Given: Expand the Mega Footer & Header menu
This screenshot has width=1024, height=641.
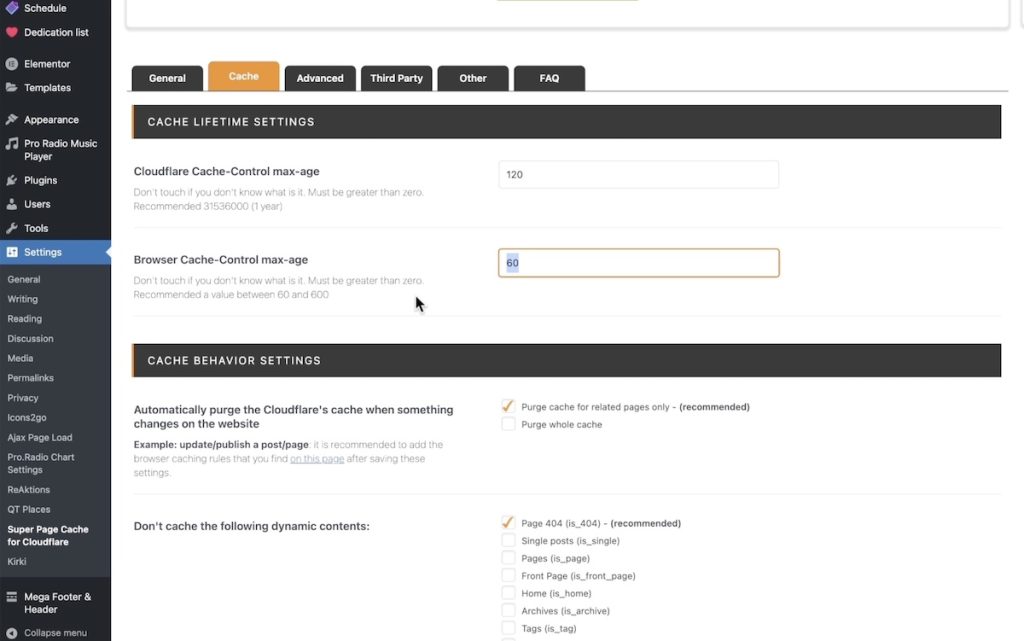Looking at the screenshot, I should (x=57, y=603).
